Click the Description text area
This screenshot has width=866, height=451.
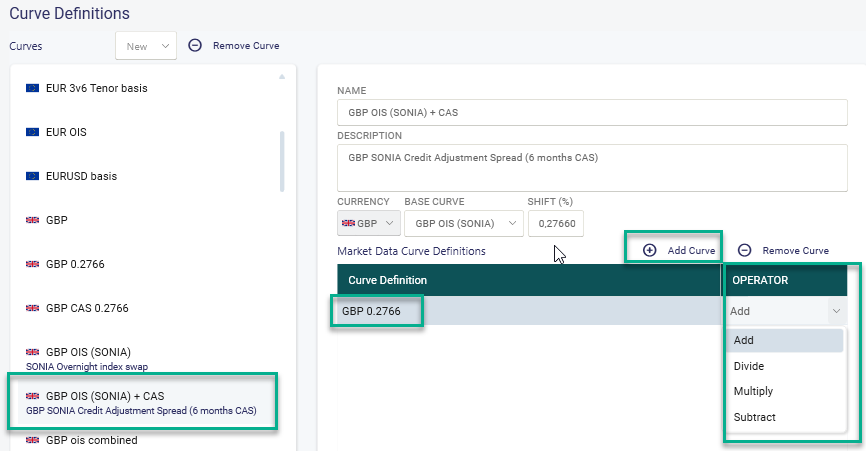tap(592, 168)
